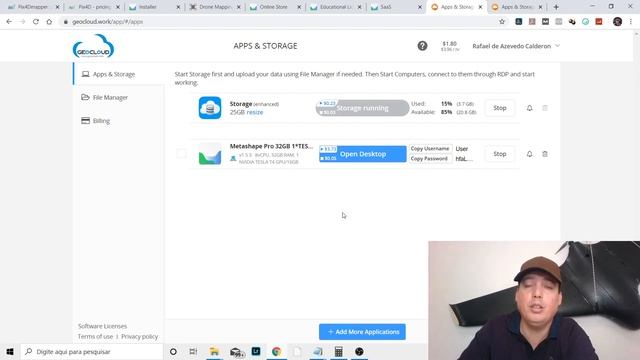
Task: Delete Metashape Pro with trash icon
Action: pos(545,154)
